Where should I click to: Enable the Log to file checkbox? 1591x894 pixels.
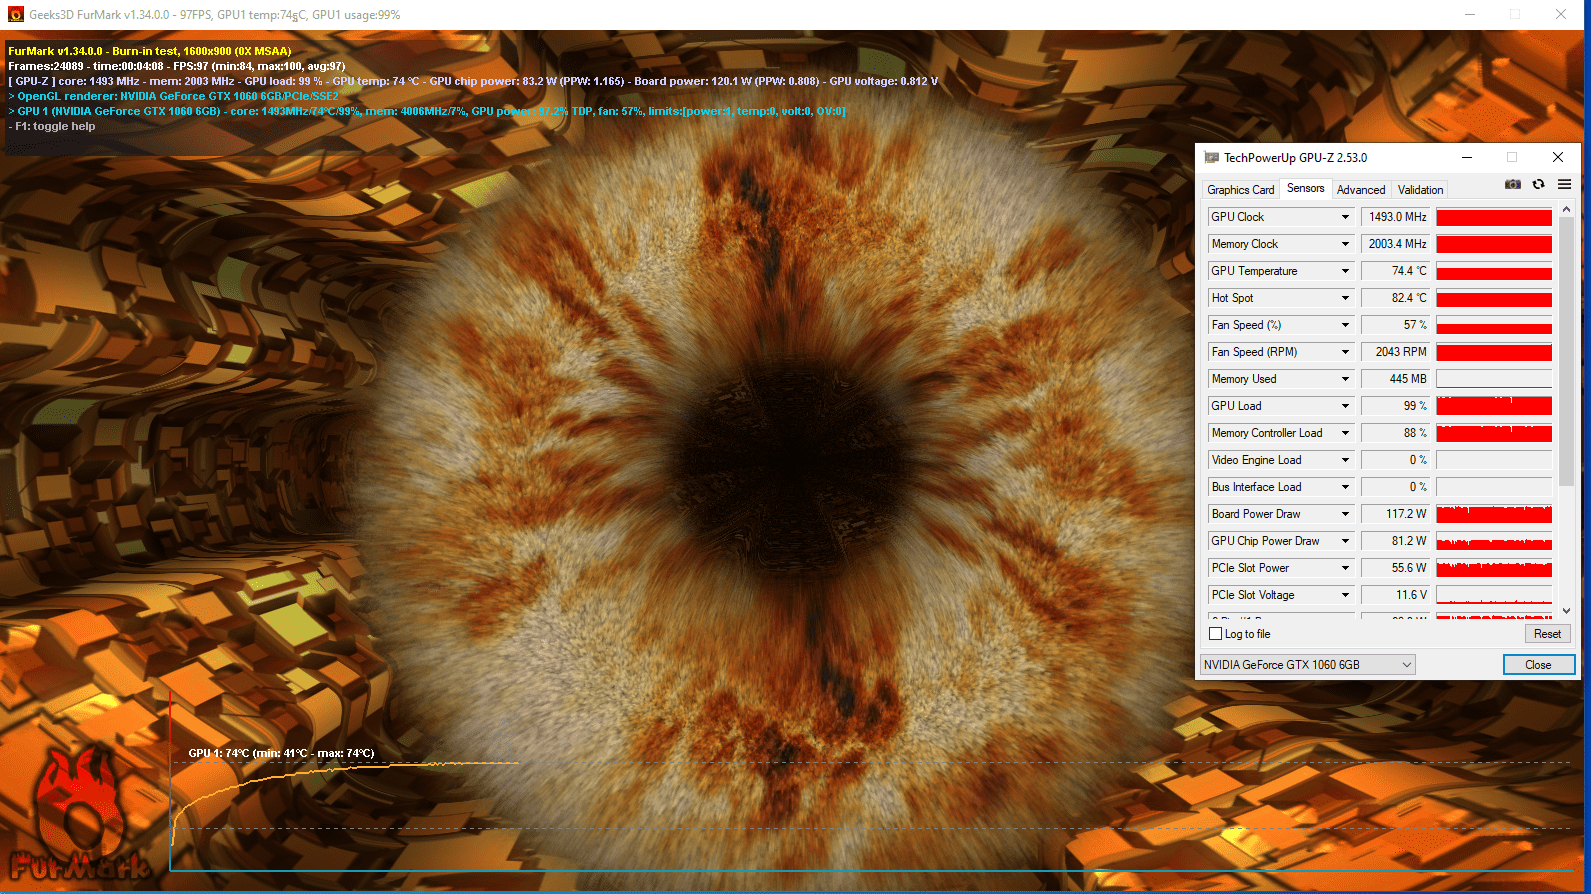(x=1216, y=634)
